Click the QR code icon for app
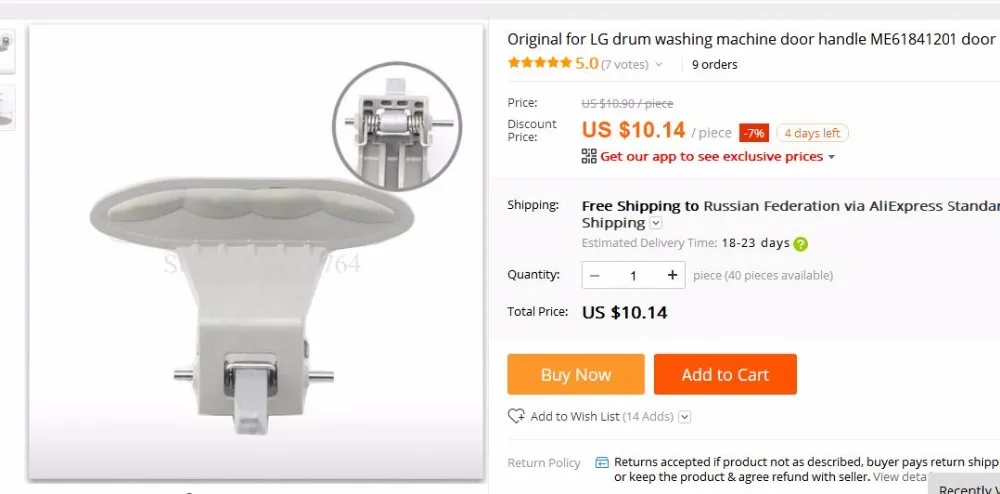Image resolution: width=1000 pixels, height=494 pixels. (x=589, y=156)
